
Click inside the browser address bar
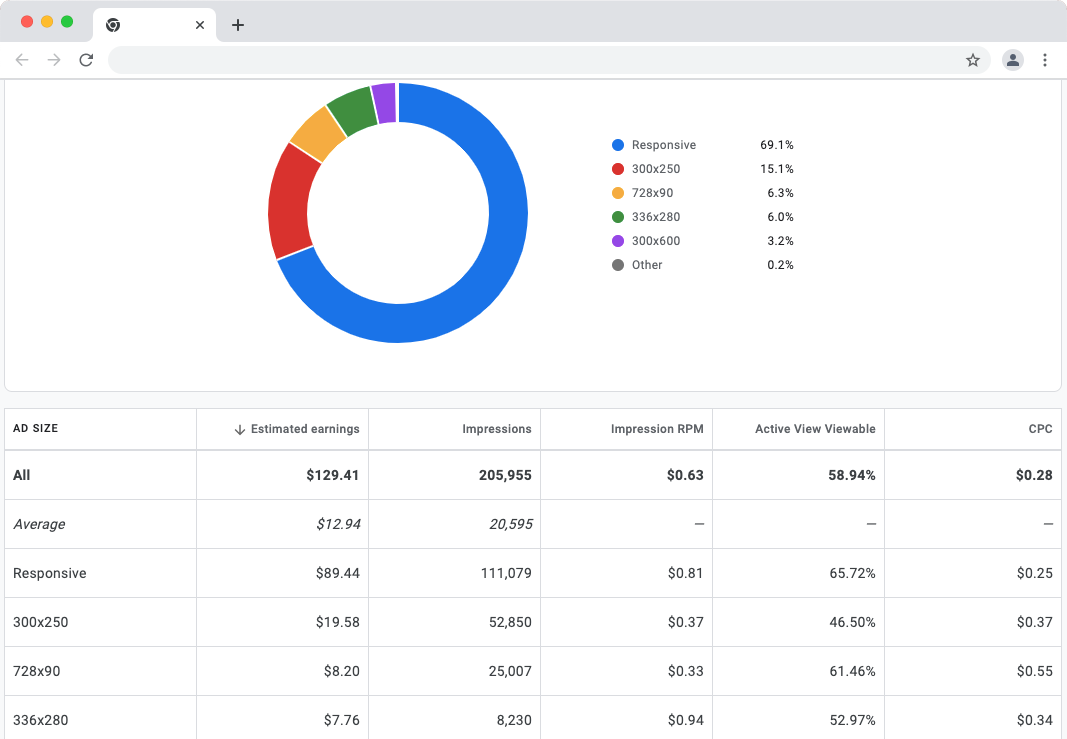click(500, 60)
